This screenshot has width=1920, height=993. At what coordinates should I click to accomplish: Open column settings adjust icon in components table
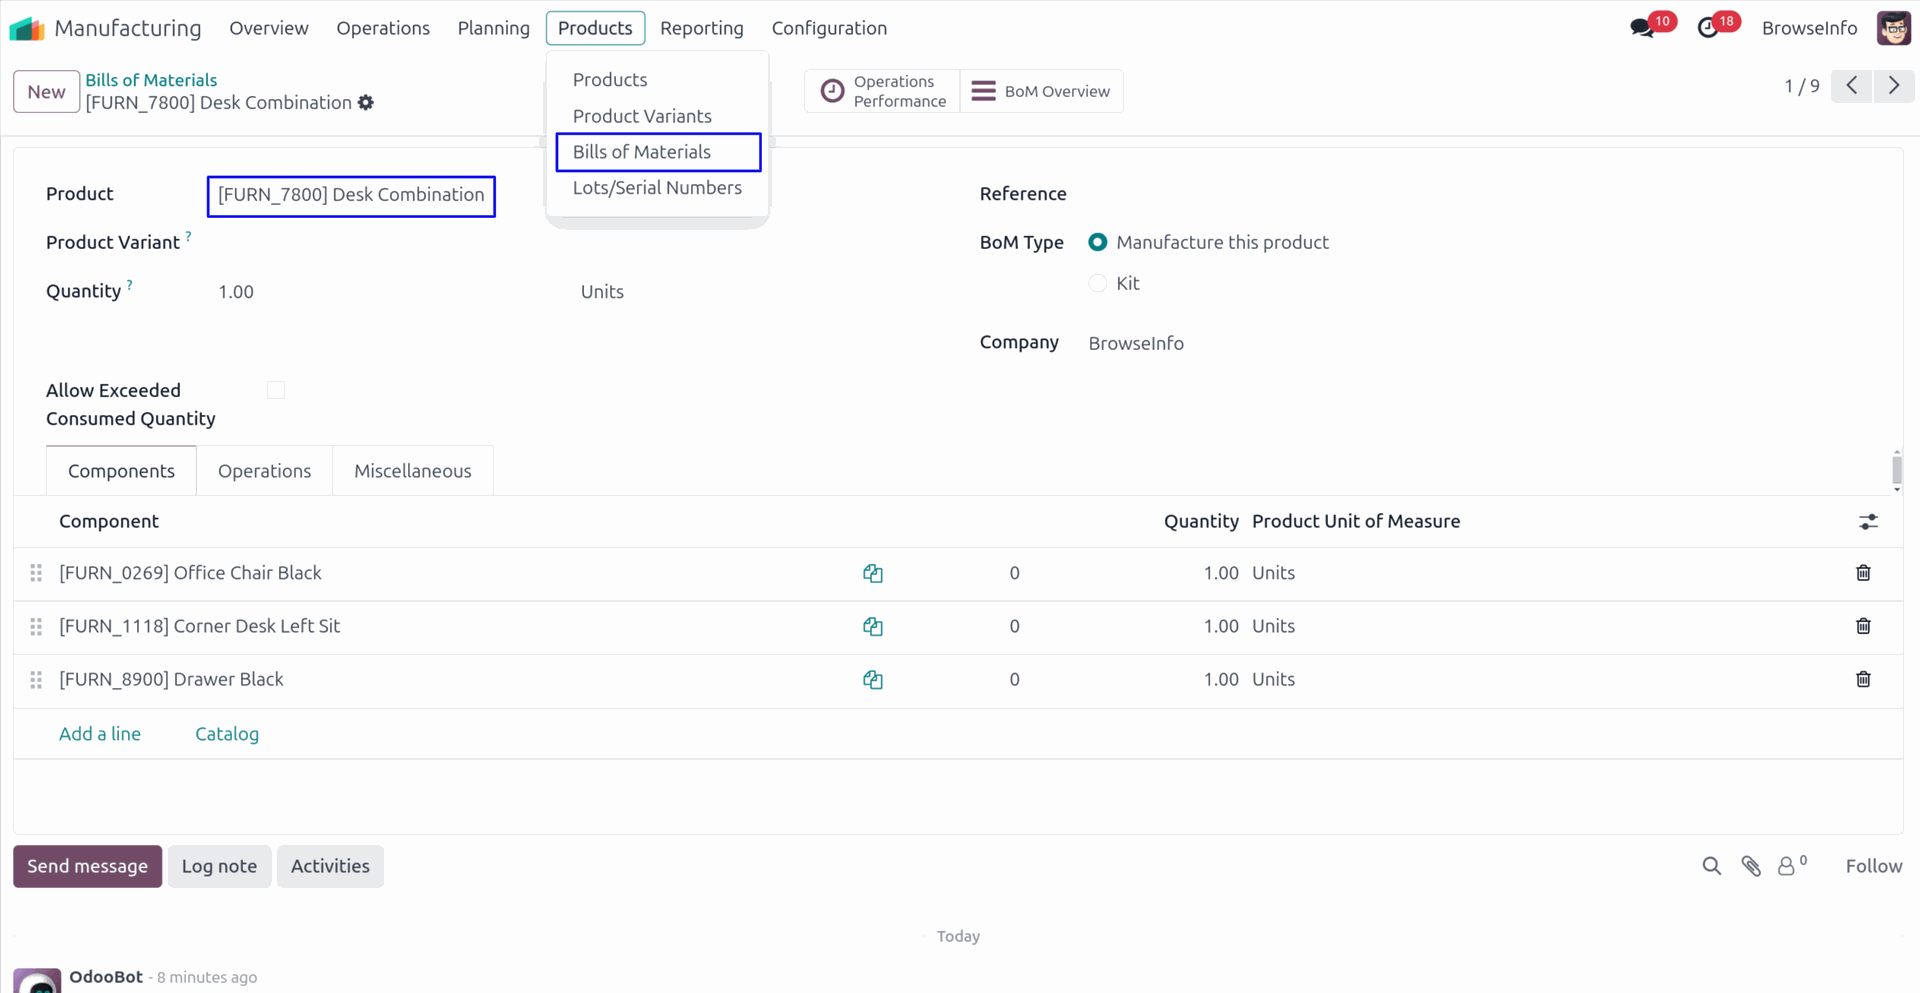1867,522
